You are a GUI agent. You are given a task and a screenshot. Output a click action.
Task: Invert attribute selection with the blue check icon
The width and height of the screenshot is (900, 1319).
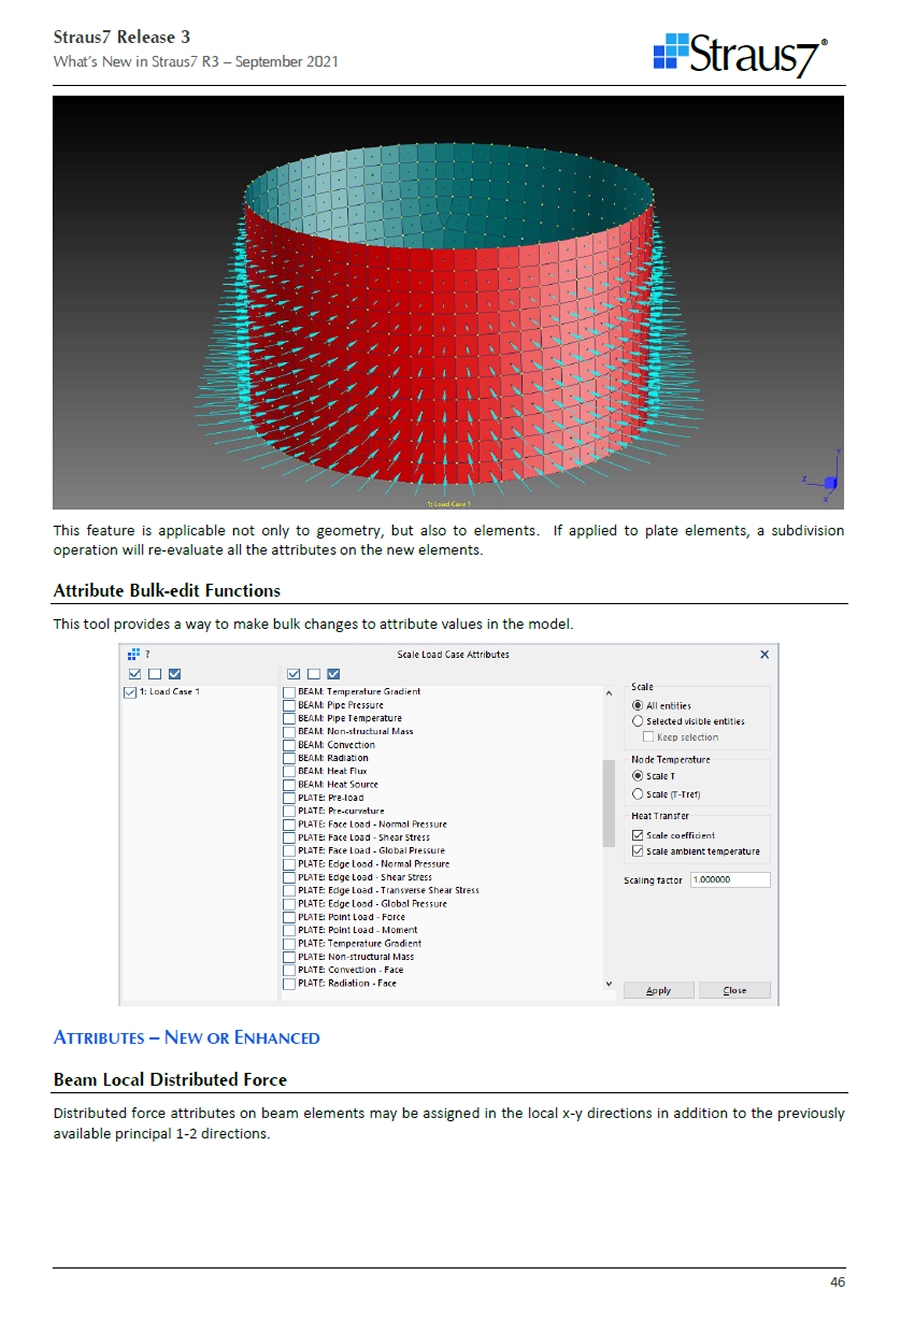click(333, 674)
